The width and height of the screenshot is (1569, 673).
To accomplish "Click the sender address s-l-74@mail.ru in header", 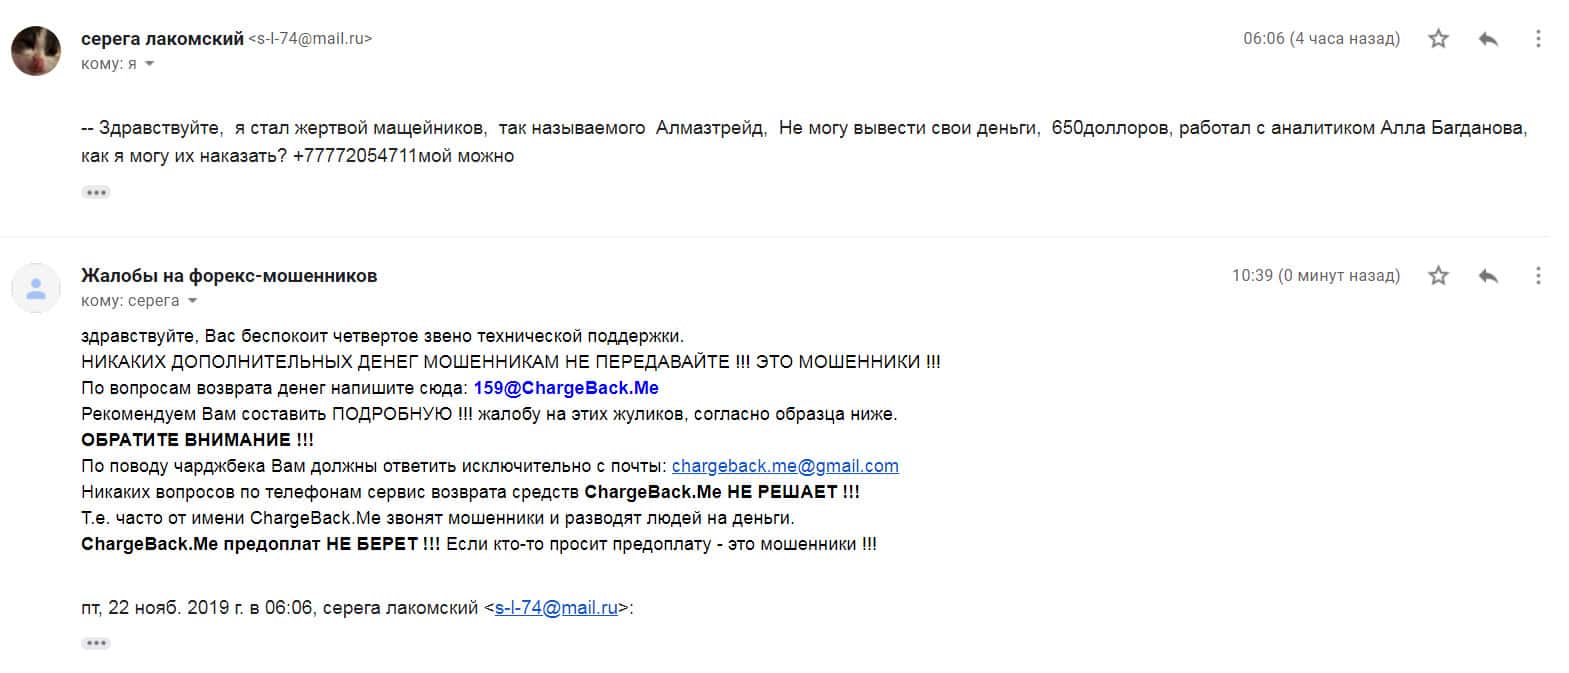I will point(310,39).
